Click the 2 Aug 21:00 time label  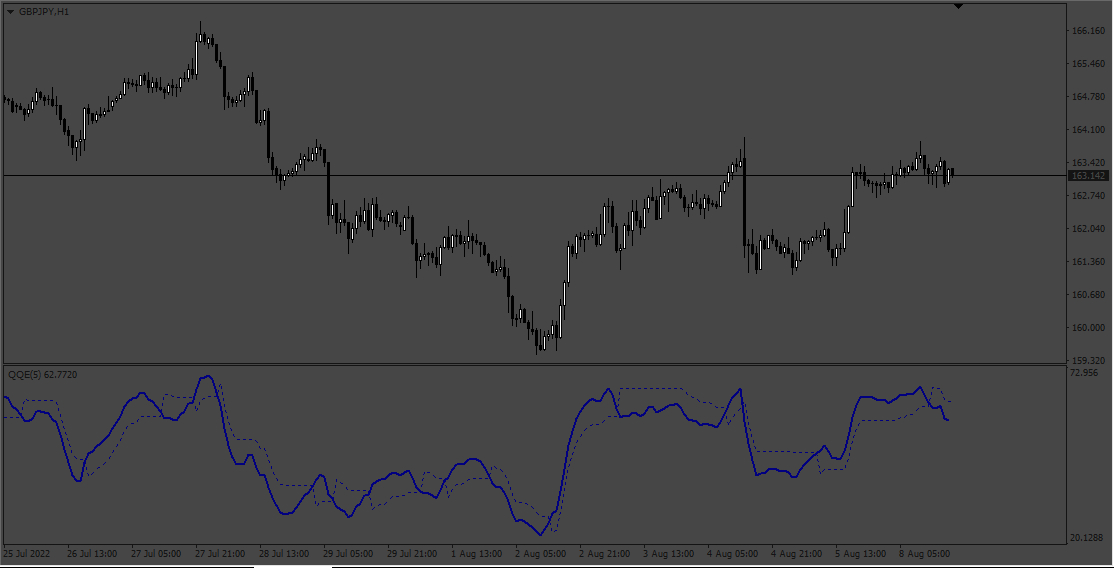(x=604, y=553)
